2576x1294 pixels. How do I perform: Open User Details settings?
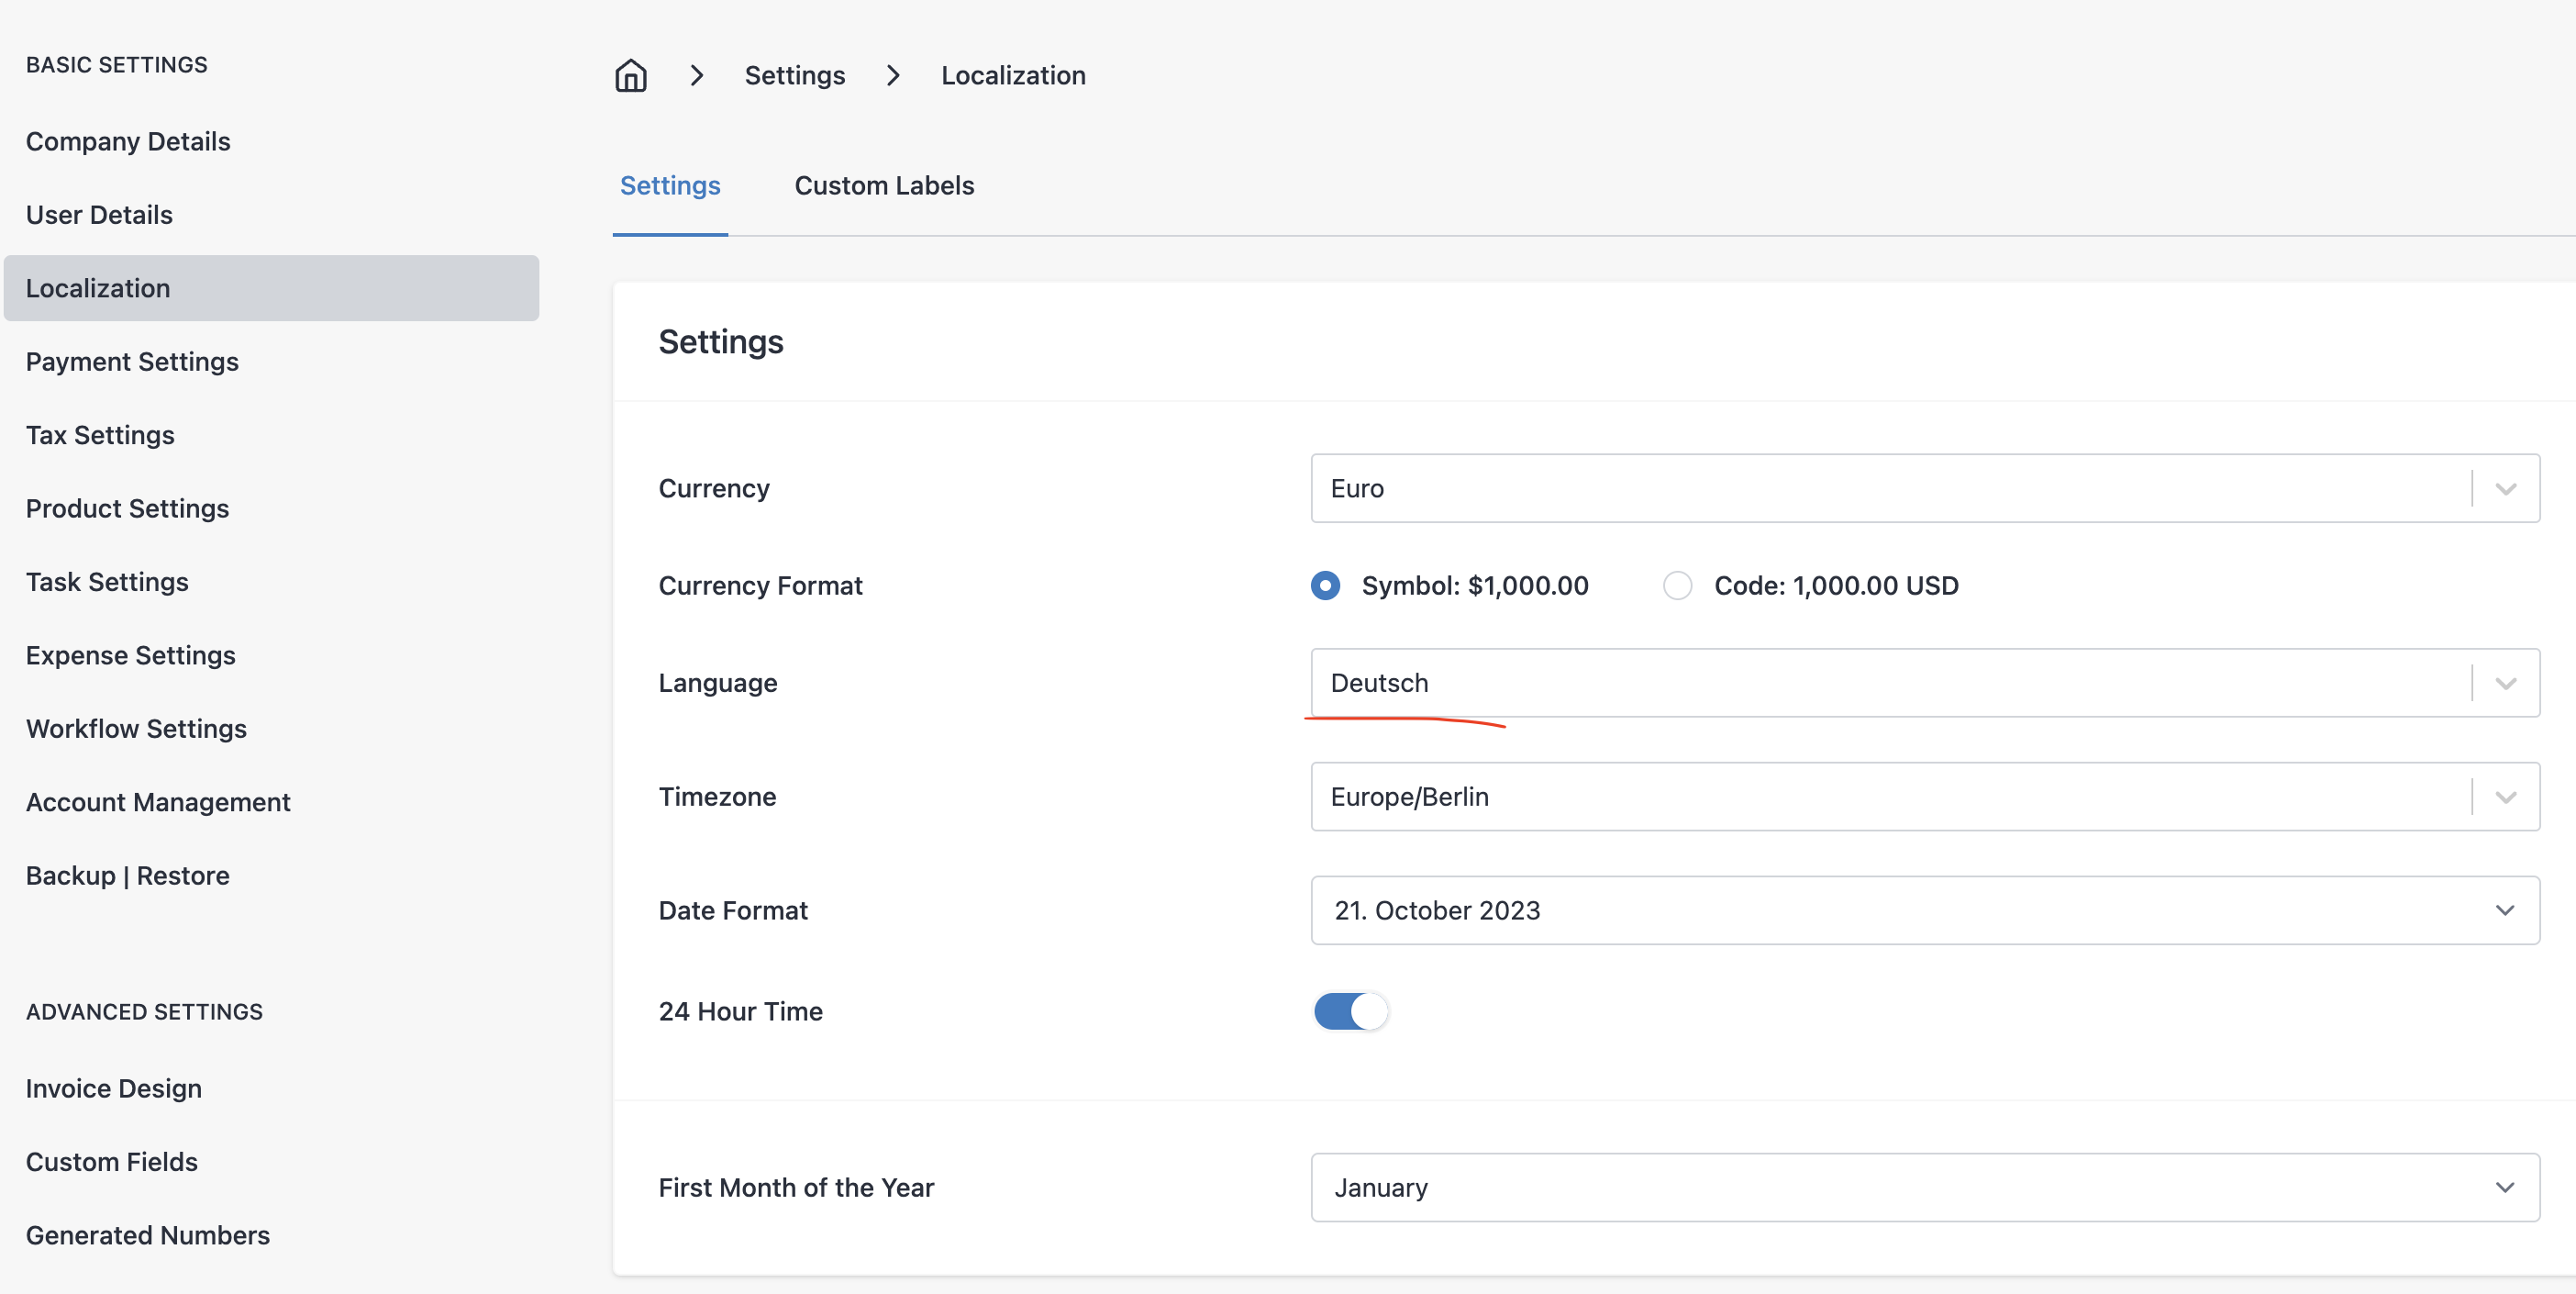[99, 215]
